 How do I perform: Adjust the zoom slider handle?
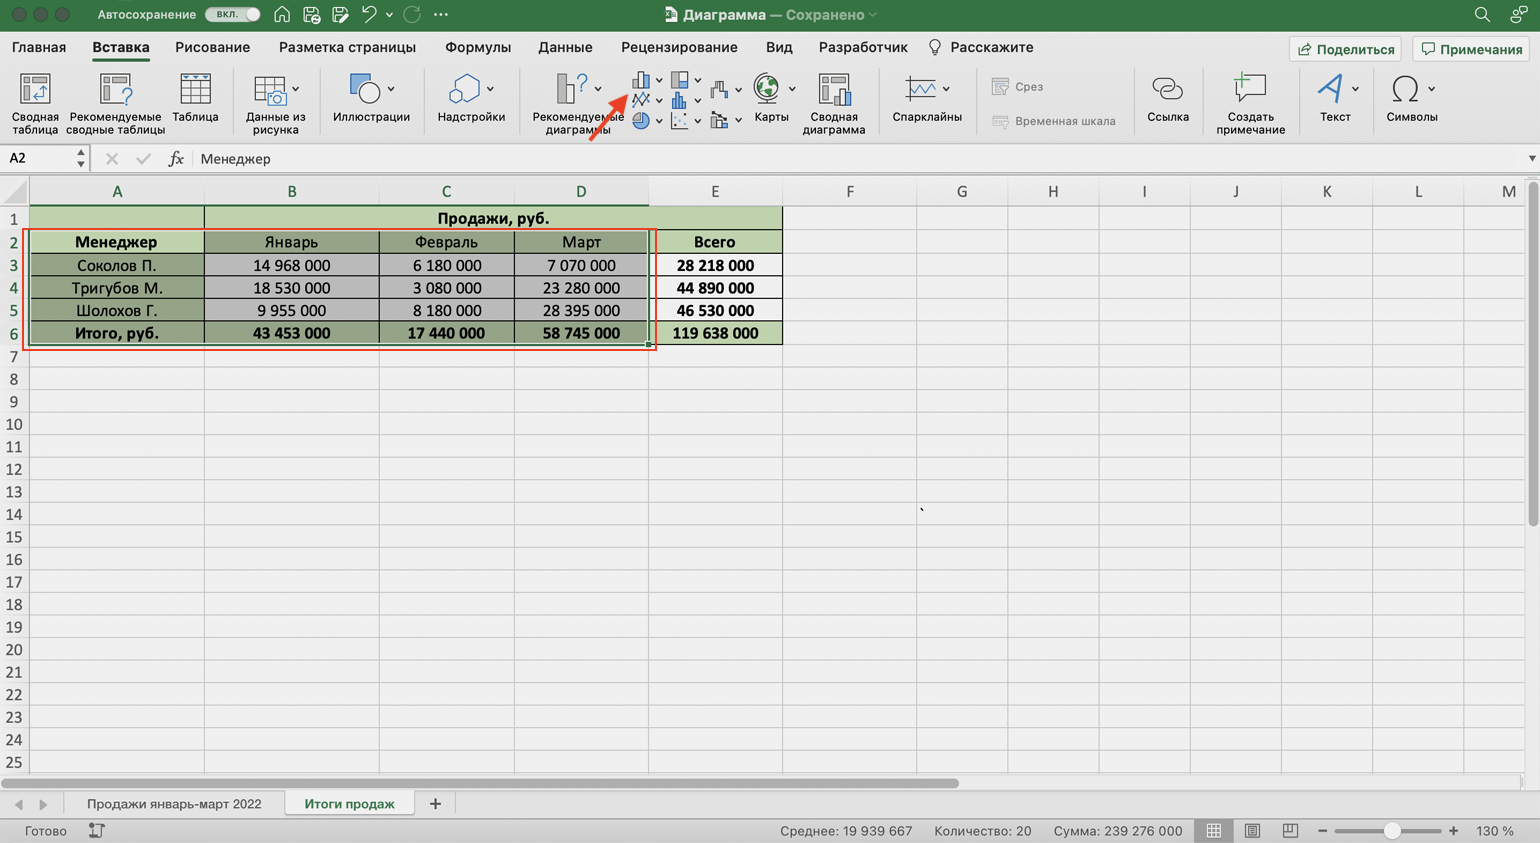coord(1391,831)
